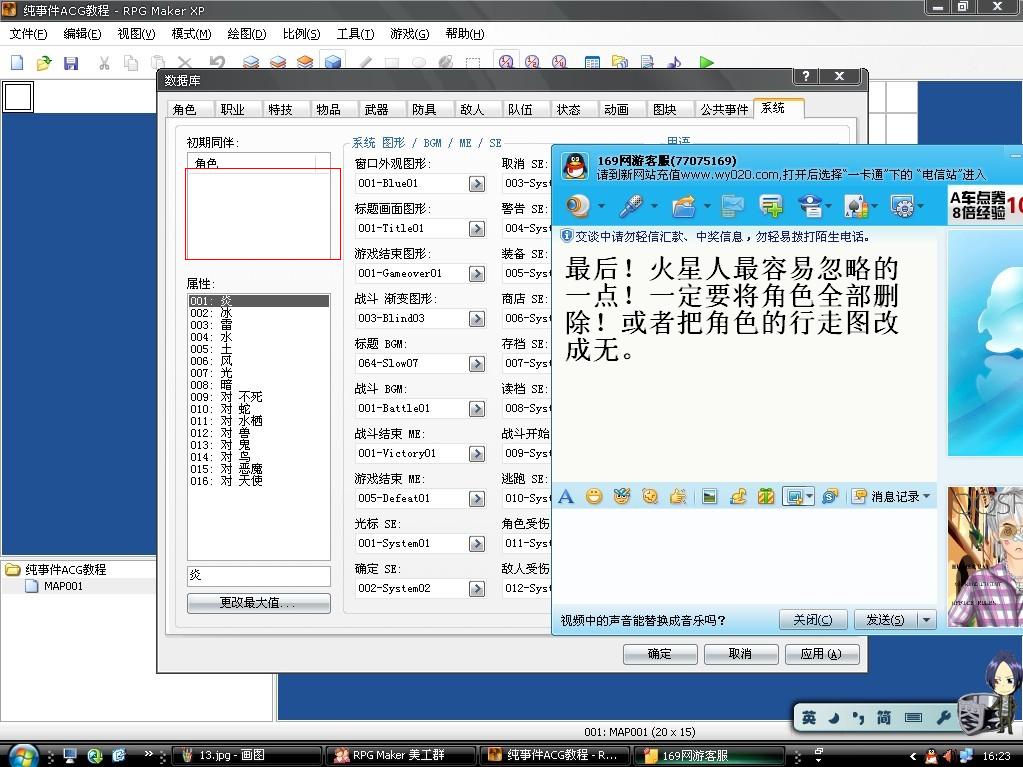The height and width of the screenshot is (767, 1023).
Task: Select MAP001 in the map tree
Action: pyautogui.click(x=63, y=586)
